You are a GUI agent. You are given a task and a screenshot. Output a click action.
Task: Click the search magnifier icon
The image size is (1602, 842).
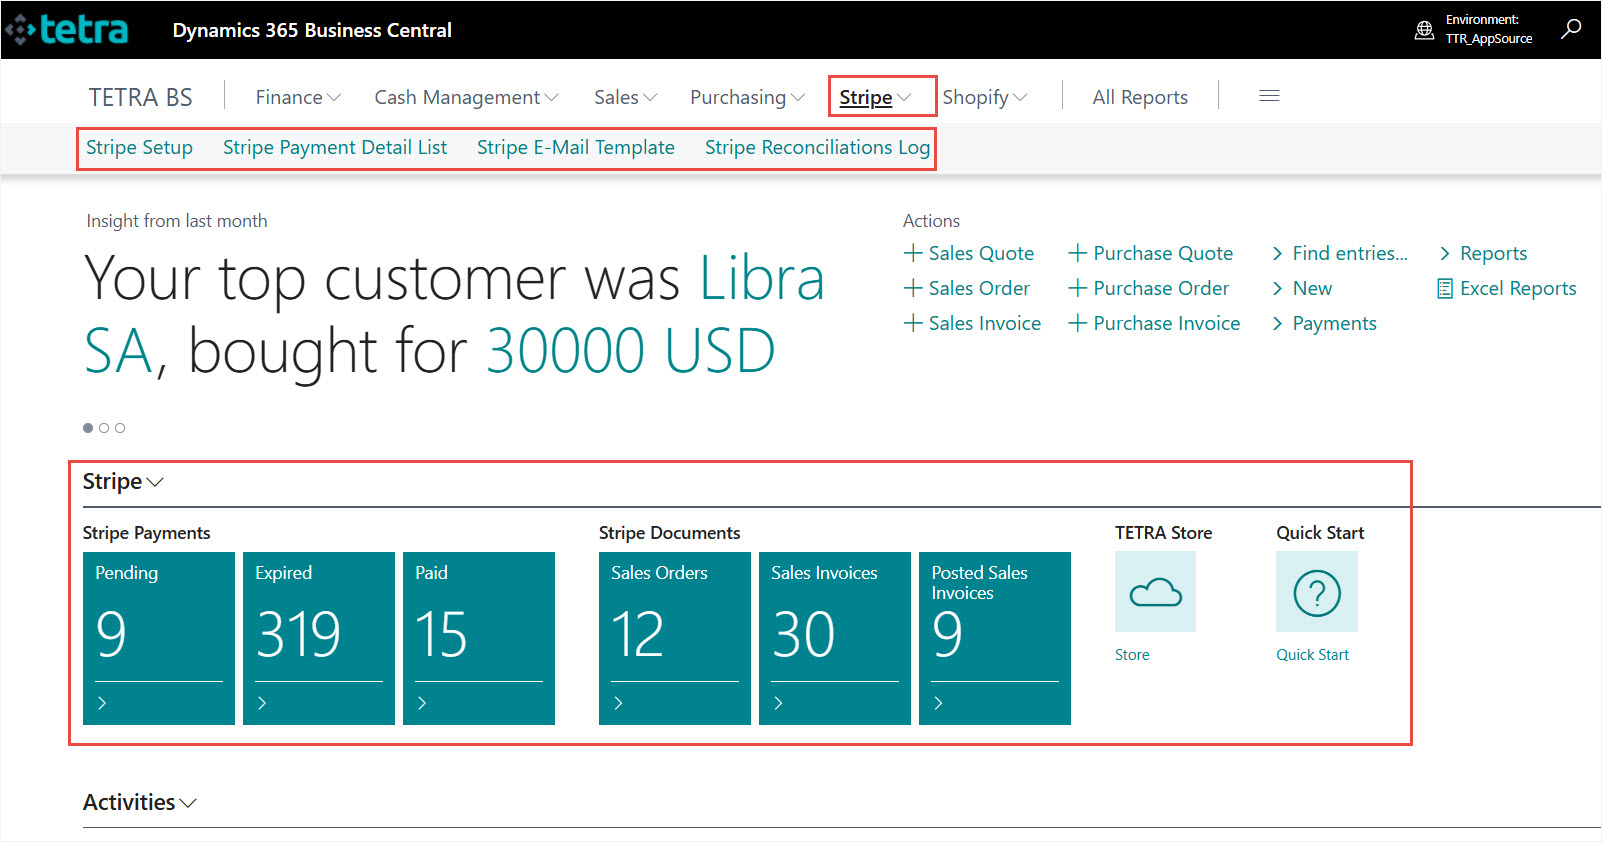1571,29
